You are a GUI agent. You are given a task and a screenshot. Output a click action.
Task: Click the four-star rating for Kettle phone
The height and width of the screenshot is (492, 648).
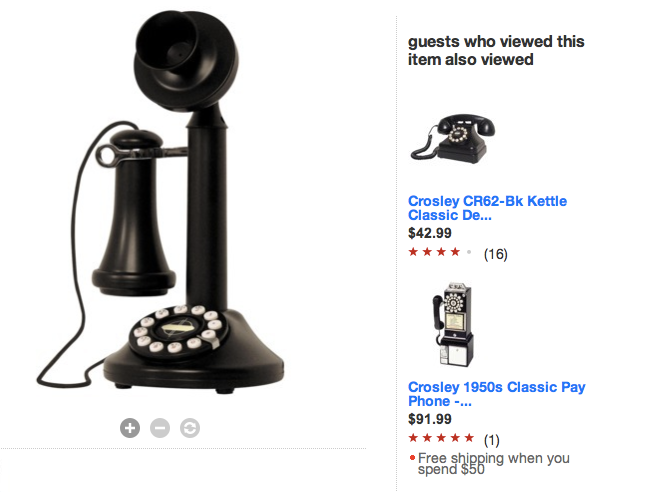[x=440, y=252]
